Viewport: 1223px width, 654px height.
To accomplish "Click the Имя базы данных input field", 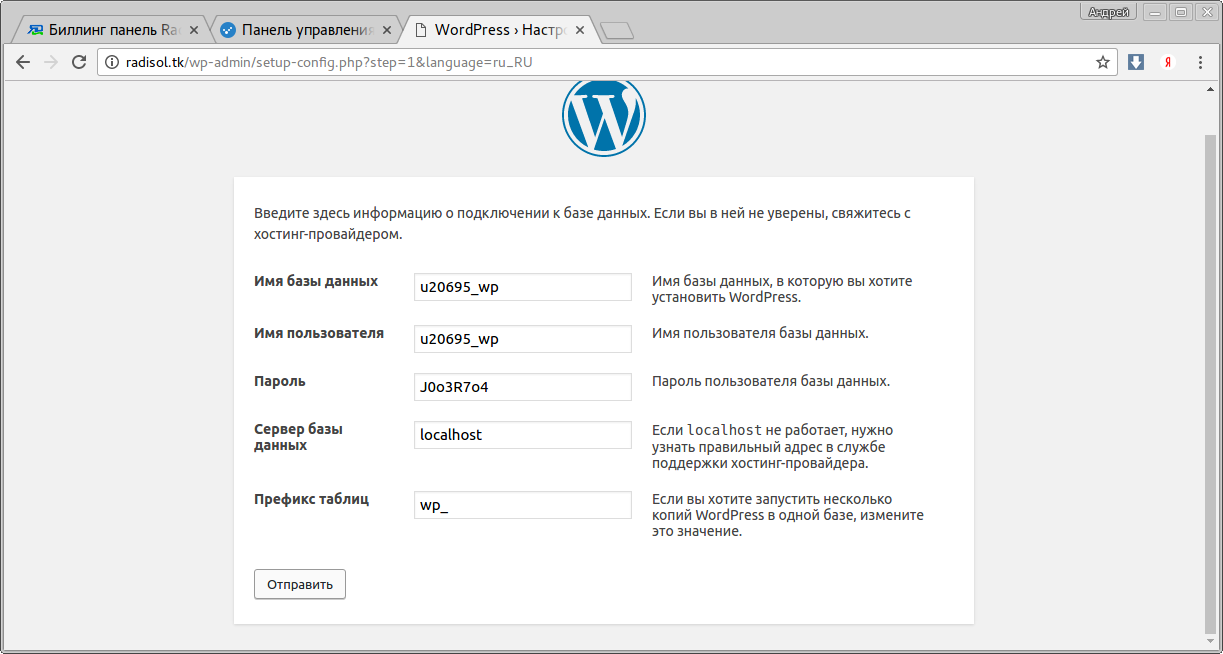I will (x=523, y=287).
